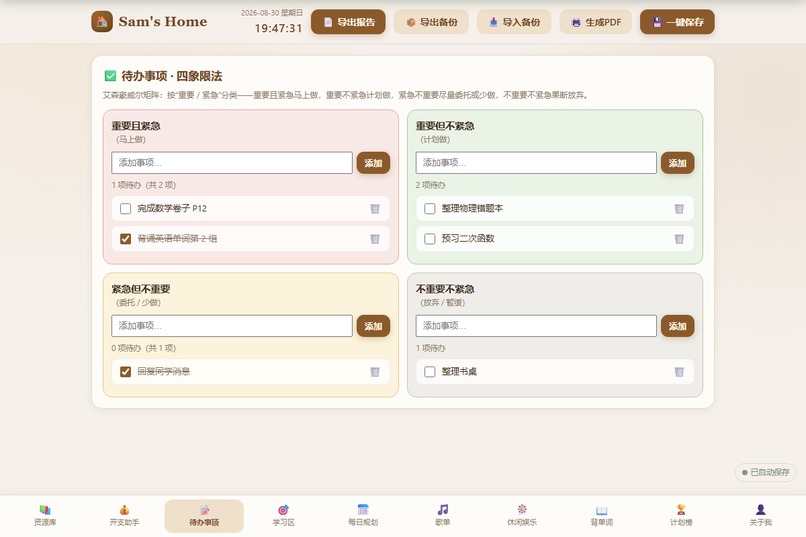806x537 pixels.
Task: Click 添加 in the 重要但不紧急 quadrant
Action: pyautogui.click(x=677, y=163)
